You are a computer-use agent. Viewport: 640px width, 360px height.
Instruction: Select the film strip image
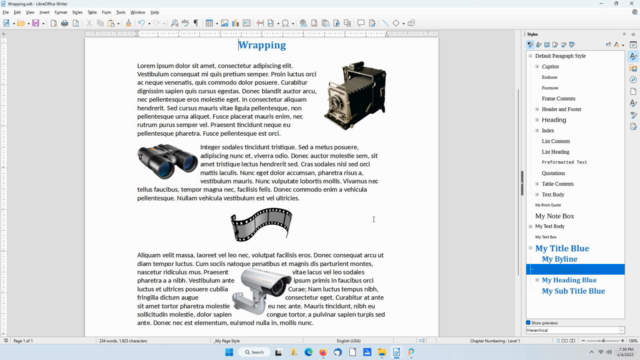pos(261,224)
